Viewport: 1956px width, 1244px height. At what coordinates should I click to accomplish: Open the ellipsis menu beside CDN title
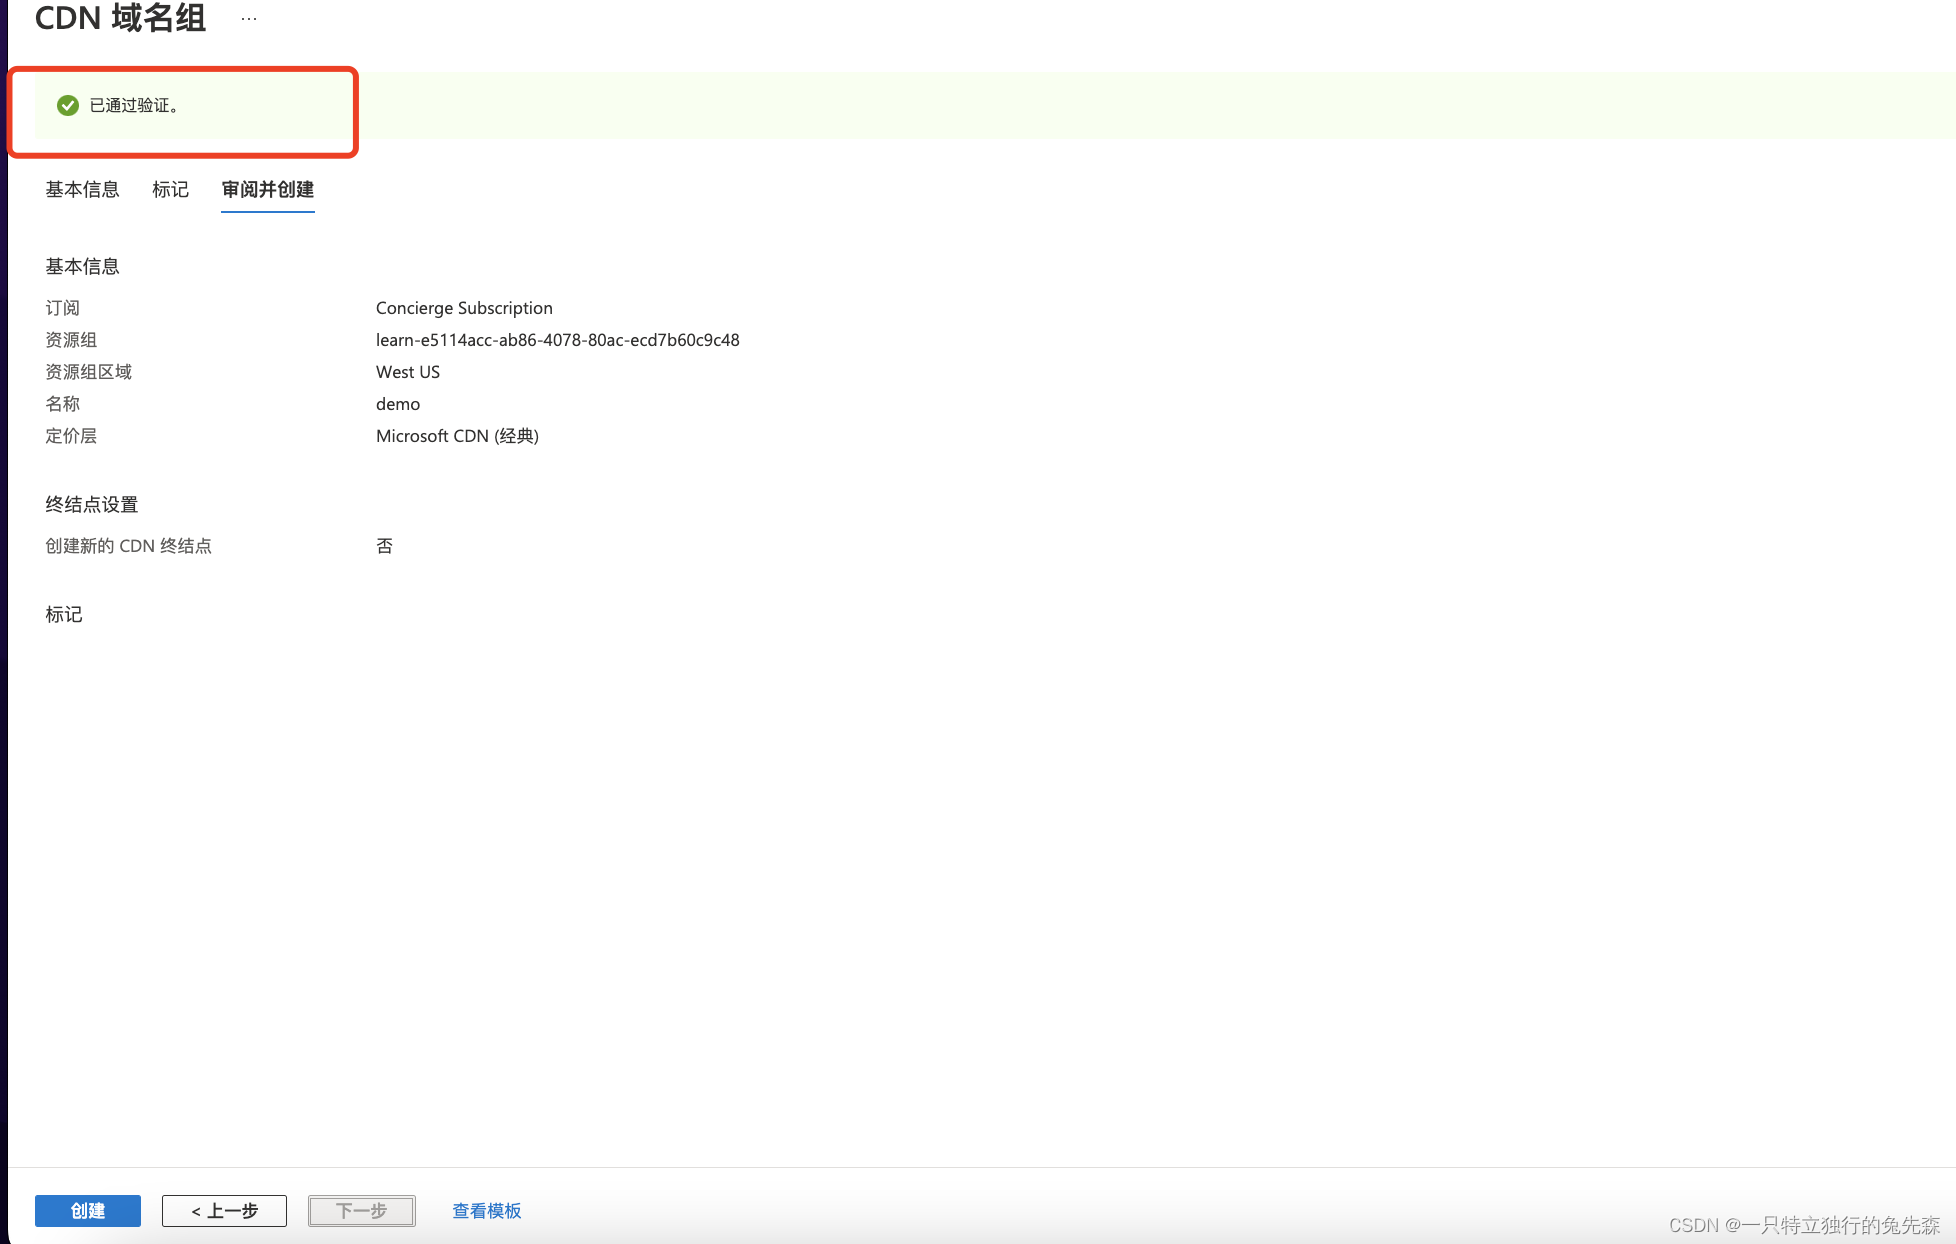tap(249, 19)
